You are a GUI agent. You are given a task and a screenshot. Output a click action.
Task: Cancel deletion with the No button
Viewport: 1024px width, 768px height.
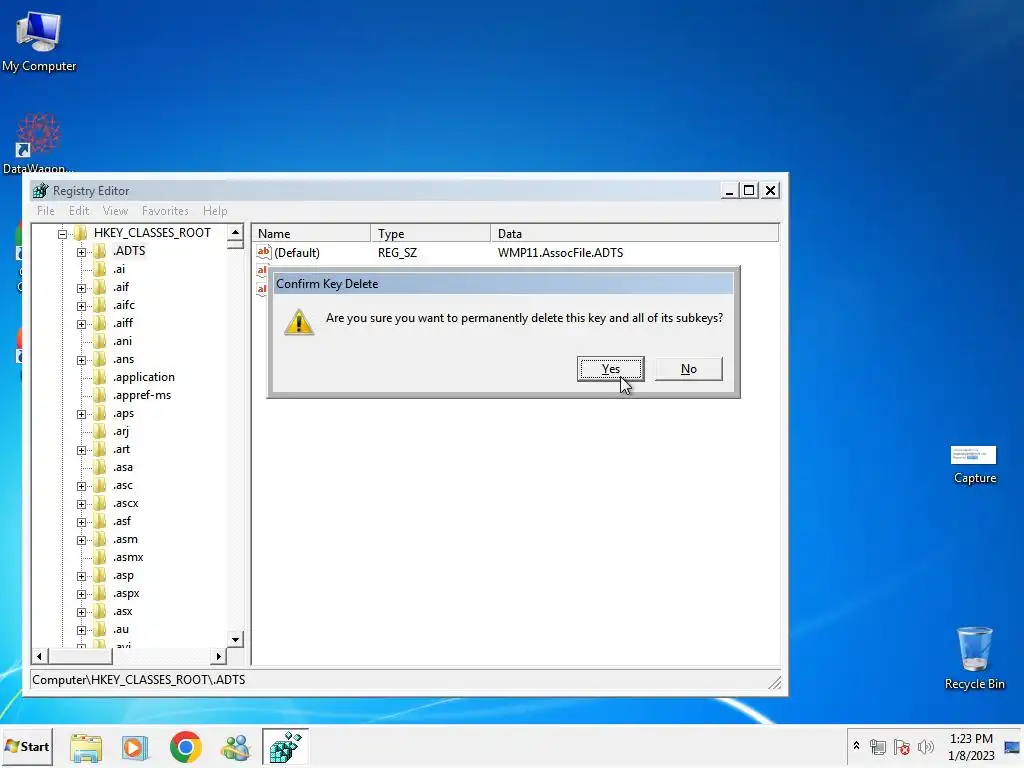coord(688,369)
